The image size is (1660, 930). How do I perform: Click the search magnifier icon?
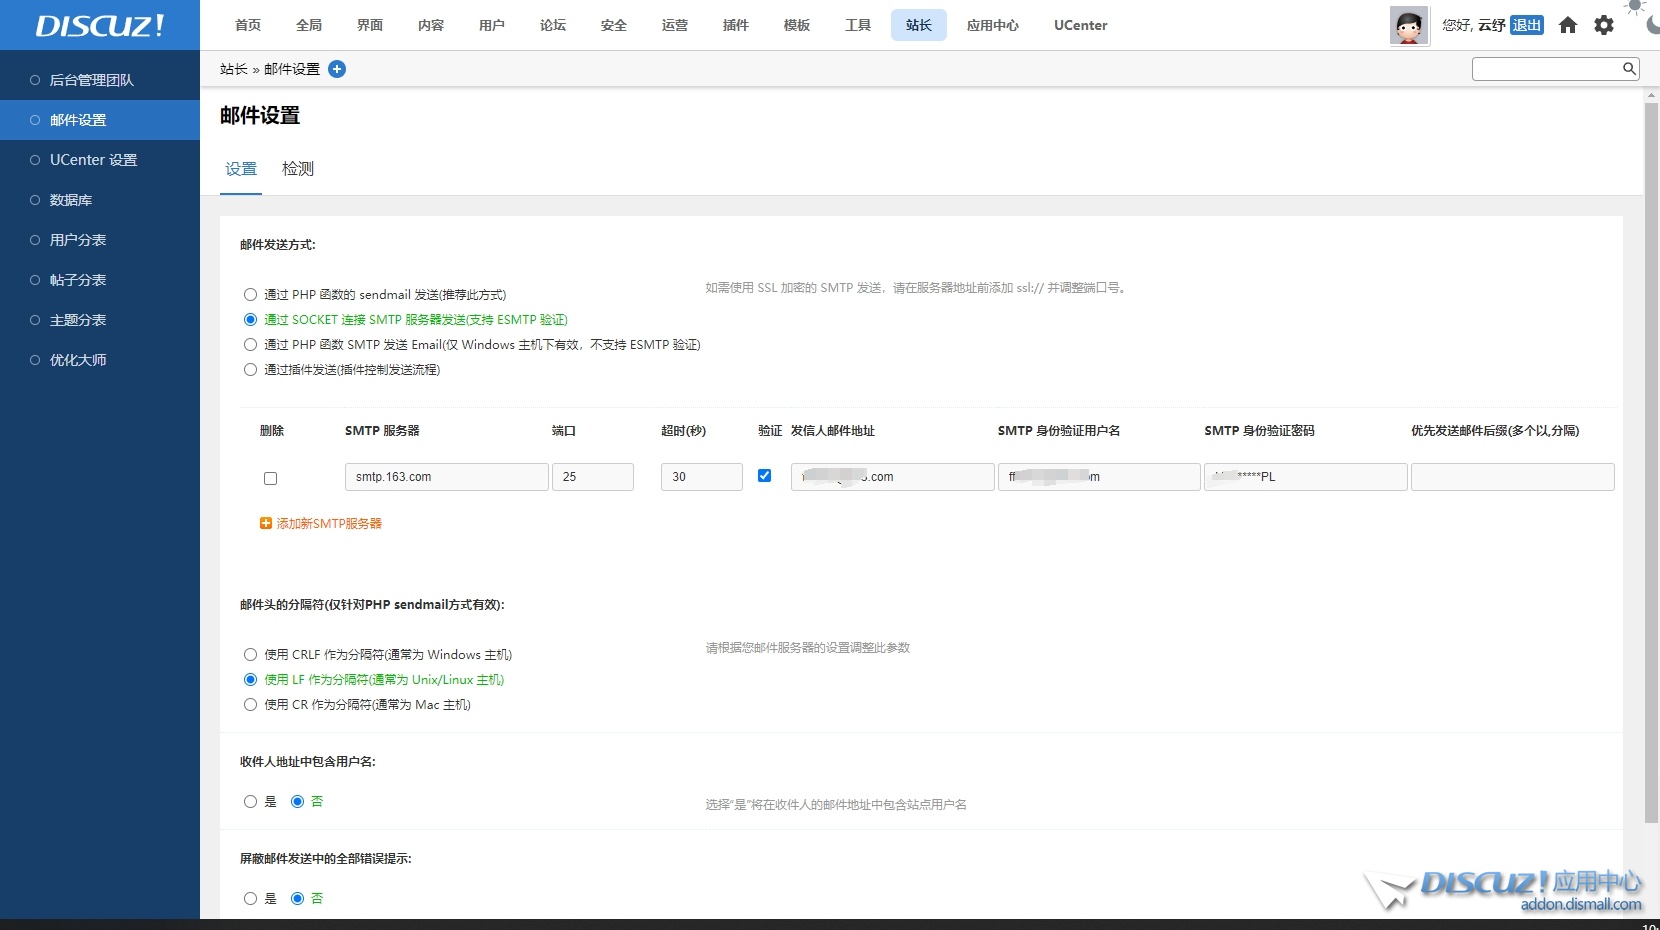click(x=1629, y=68)
